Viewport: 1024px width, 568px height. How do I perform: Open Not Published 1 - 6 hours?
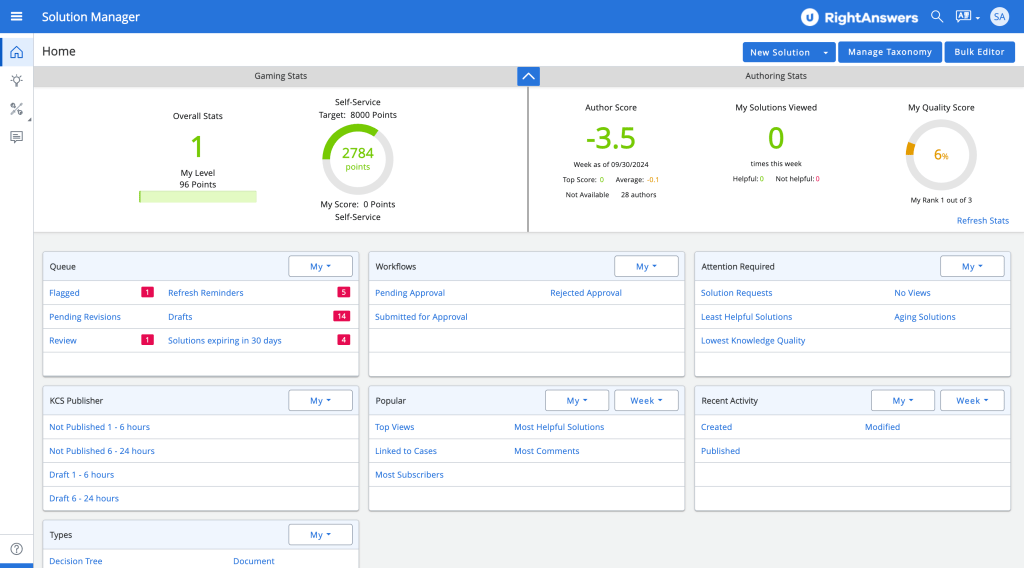tap(99, 427)
